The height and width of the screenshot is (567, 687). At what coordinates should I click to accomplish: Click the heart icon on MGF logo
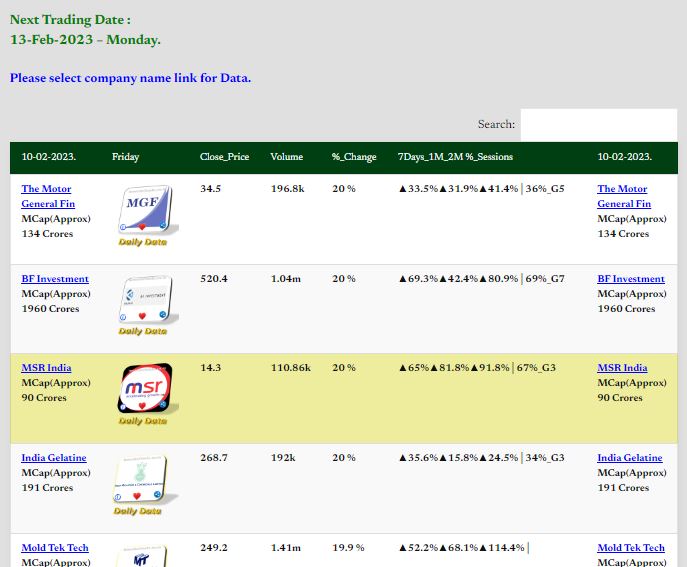[x=142, y=227]
